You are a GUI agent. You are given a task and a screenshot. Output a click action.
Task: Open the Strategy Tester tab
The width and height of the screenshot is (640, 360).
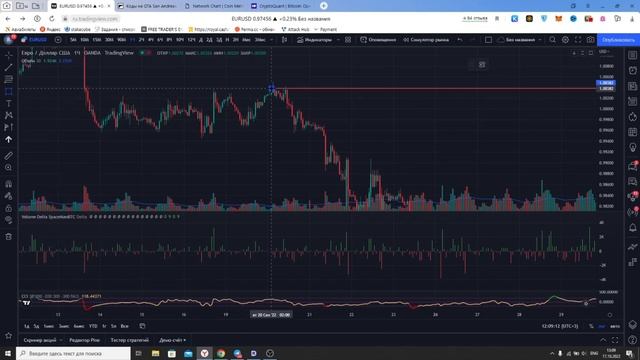pyautogui.click(x=129, y=340)
